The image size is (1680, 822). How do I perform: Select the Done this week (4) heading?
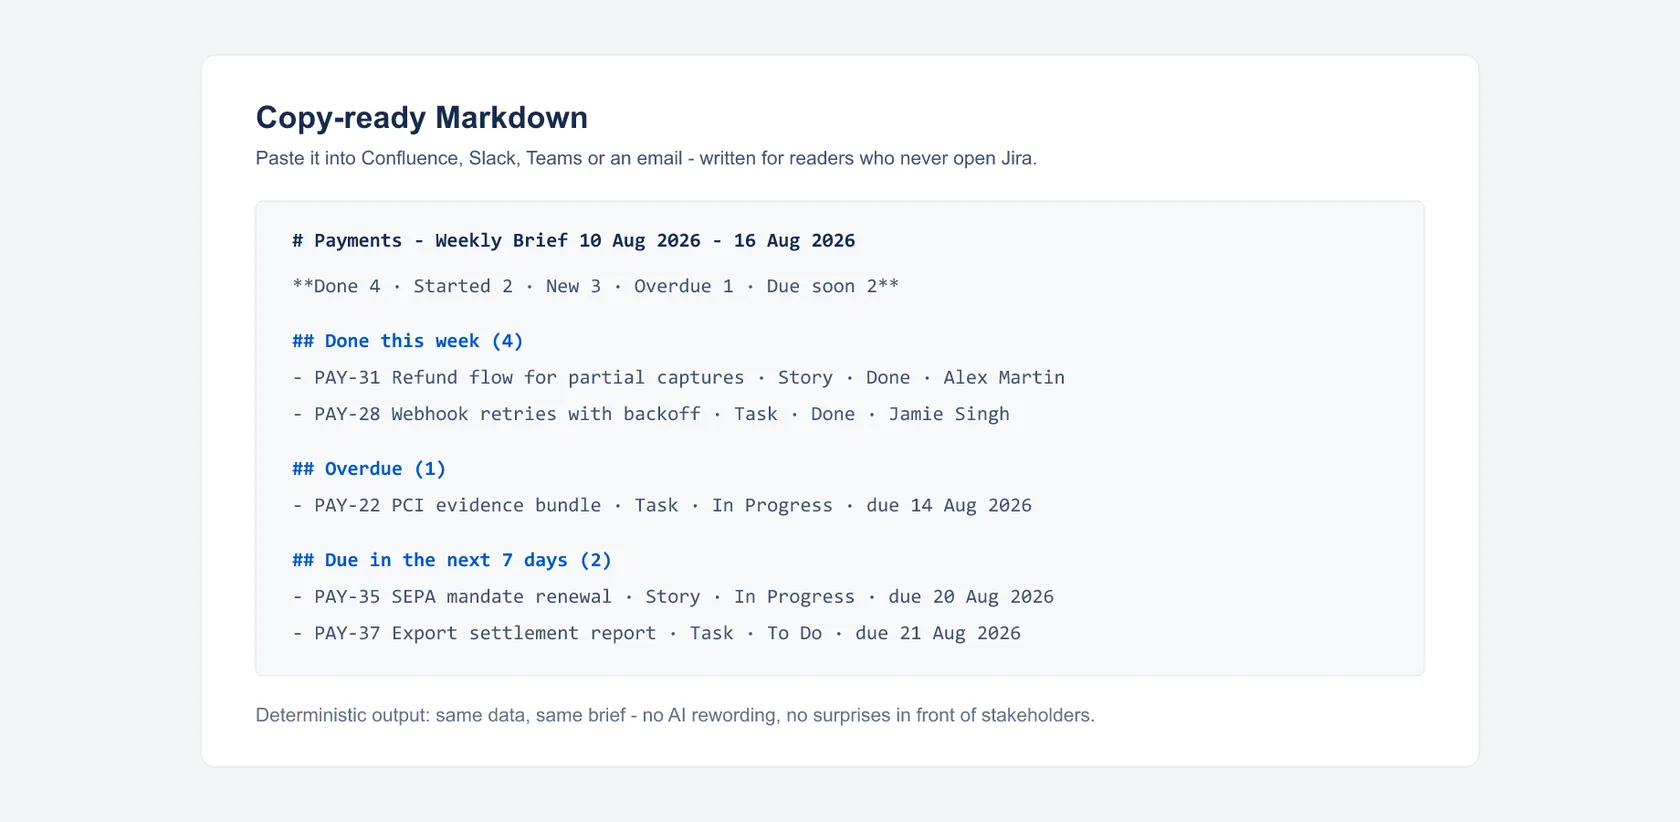[407, 341]
